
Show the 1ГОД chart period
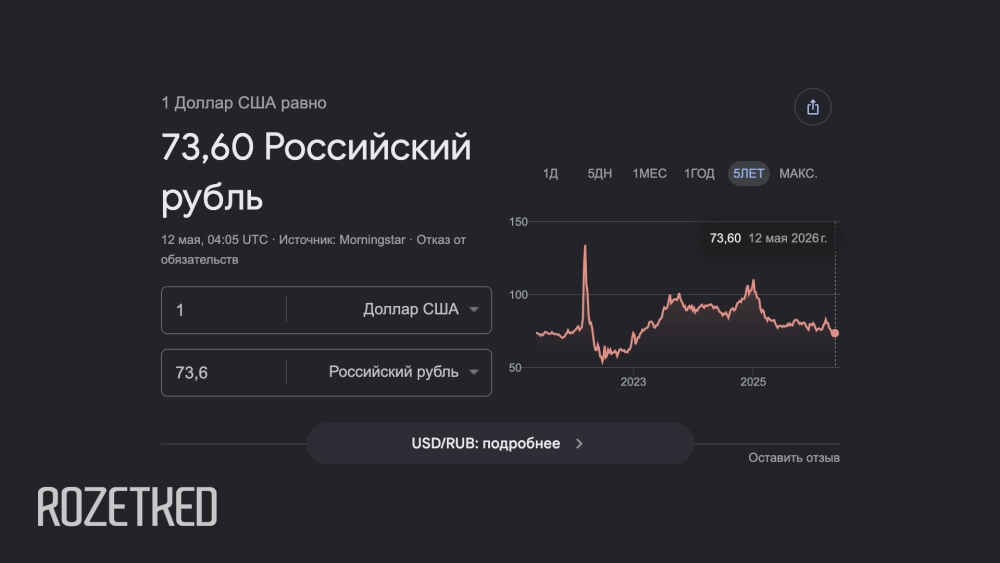point(699,173)
